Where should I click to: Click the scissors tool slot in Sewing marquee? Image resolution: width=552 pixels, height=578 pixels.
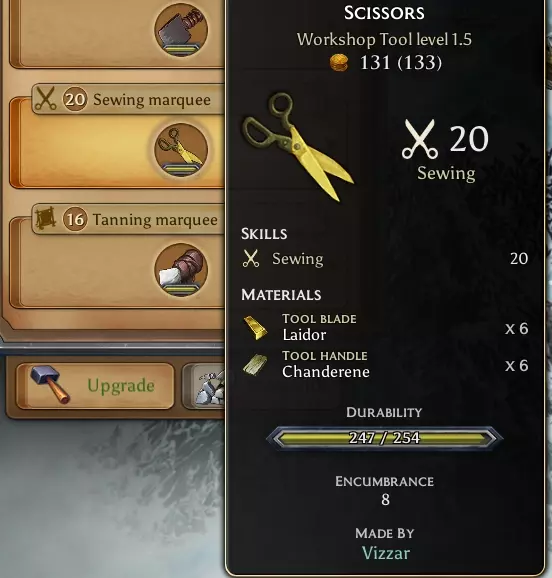coord(181,150)
